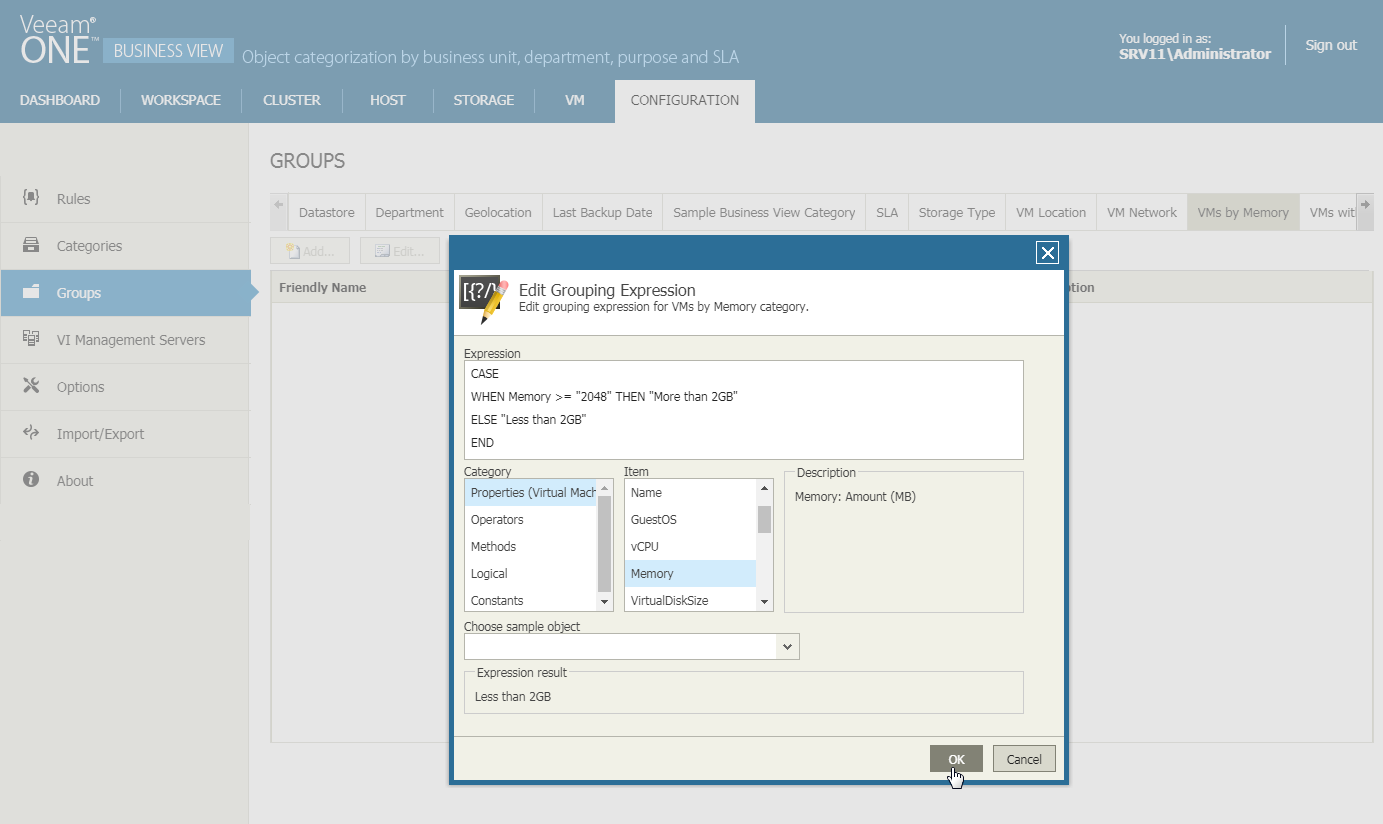Viewport: 1383px width, 824px height.
Task: Click Item list scroll up arrow
Action: (764, 488)
